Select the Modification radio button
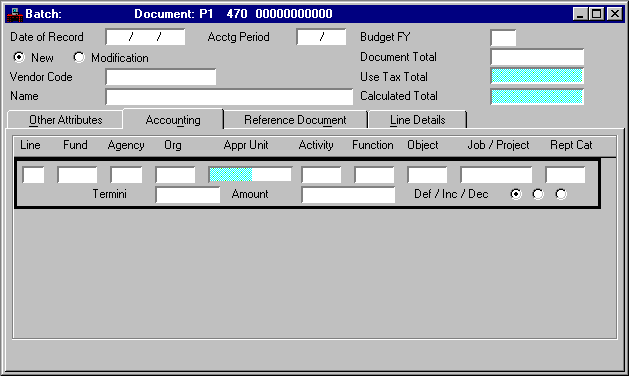The width and height of the screenshot is (629, 376). click(79, 57)
